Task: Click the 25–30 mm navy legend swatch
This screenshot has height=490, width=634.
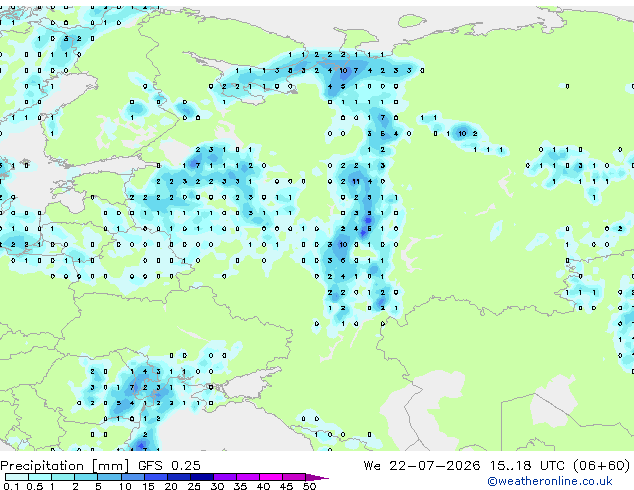Action: (x=201, y=477)
